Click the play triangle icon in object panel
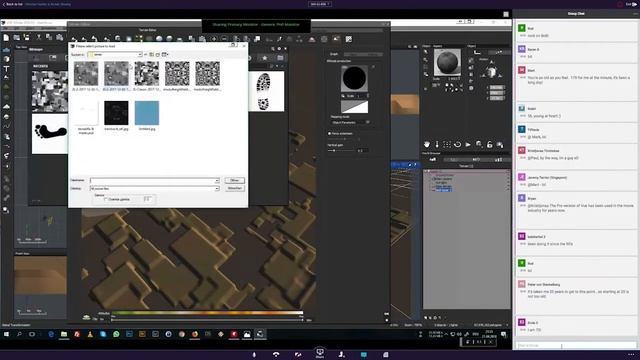The image size is (640, 360). (x=468, y=144)
